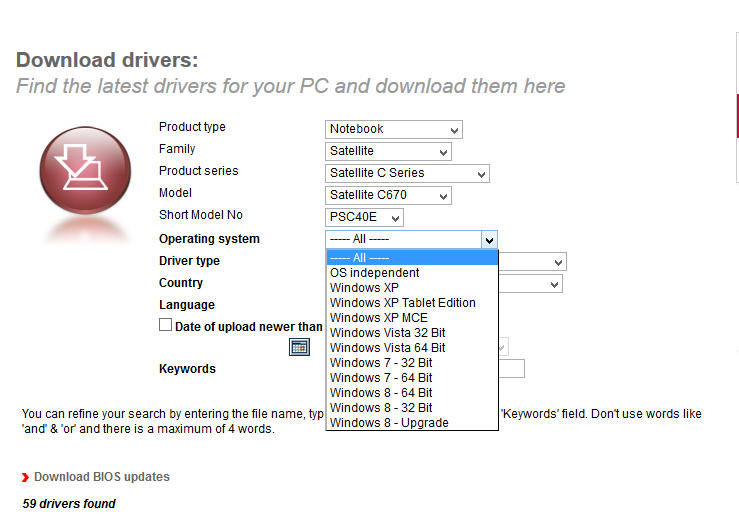Open the Short Model No dropdown
739x517 pixels.
pos(365,217)
